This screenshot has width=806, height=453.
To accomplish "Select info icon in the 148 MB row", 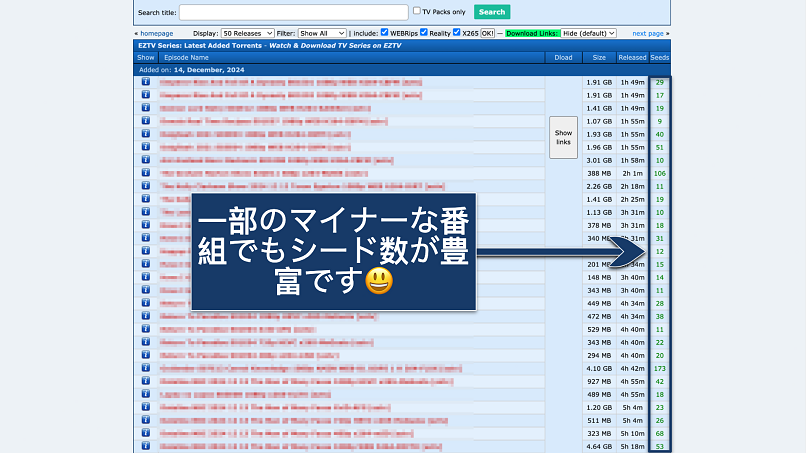I will (x=145, y=277).
